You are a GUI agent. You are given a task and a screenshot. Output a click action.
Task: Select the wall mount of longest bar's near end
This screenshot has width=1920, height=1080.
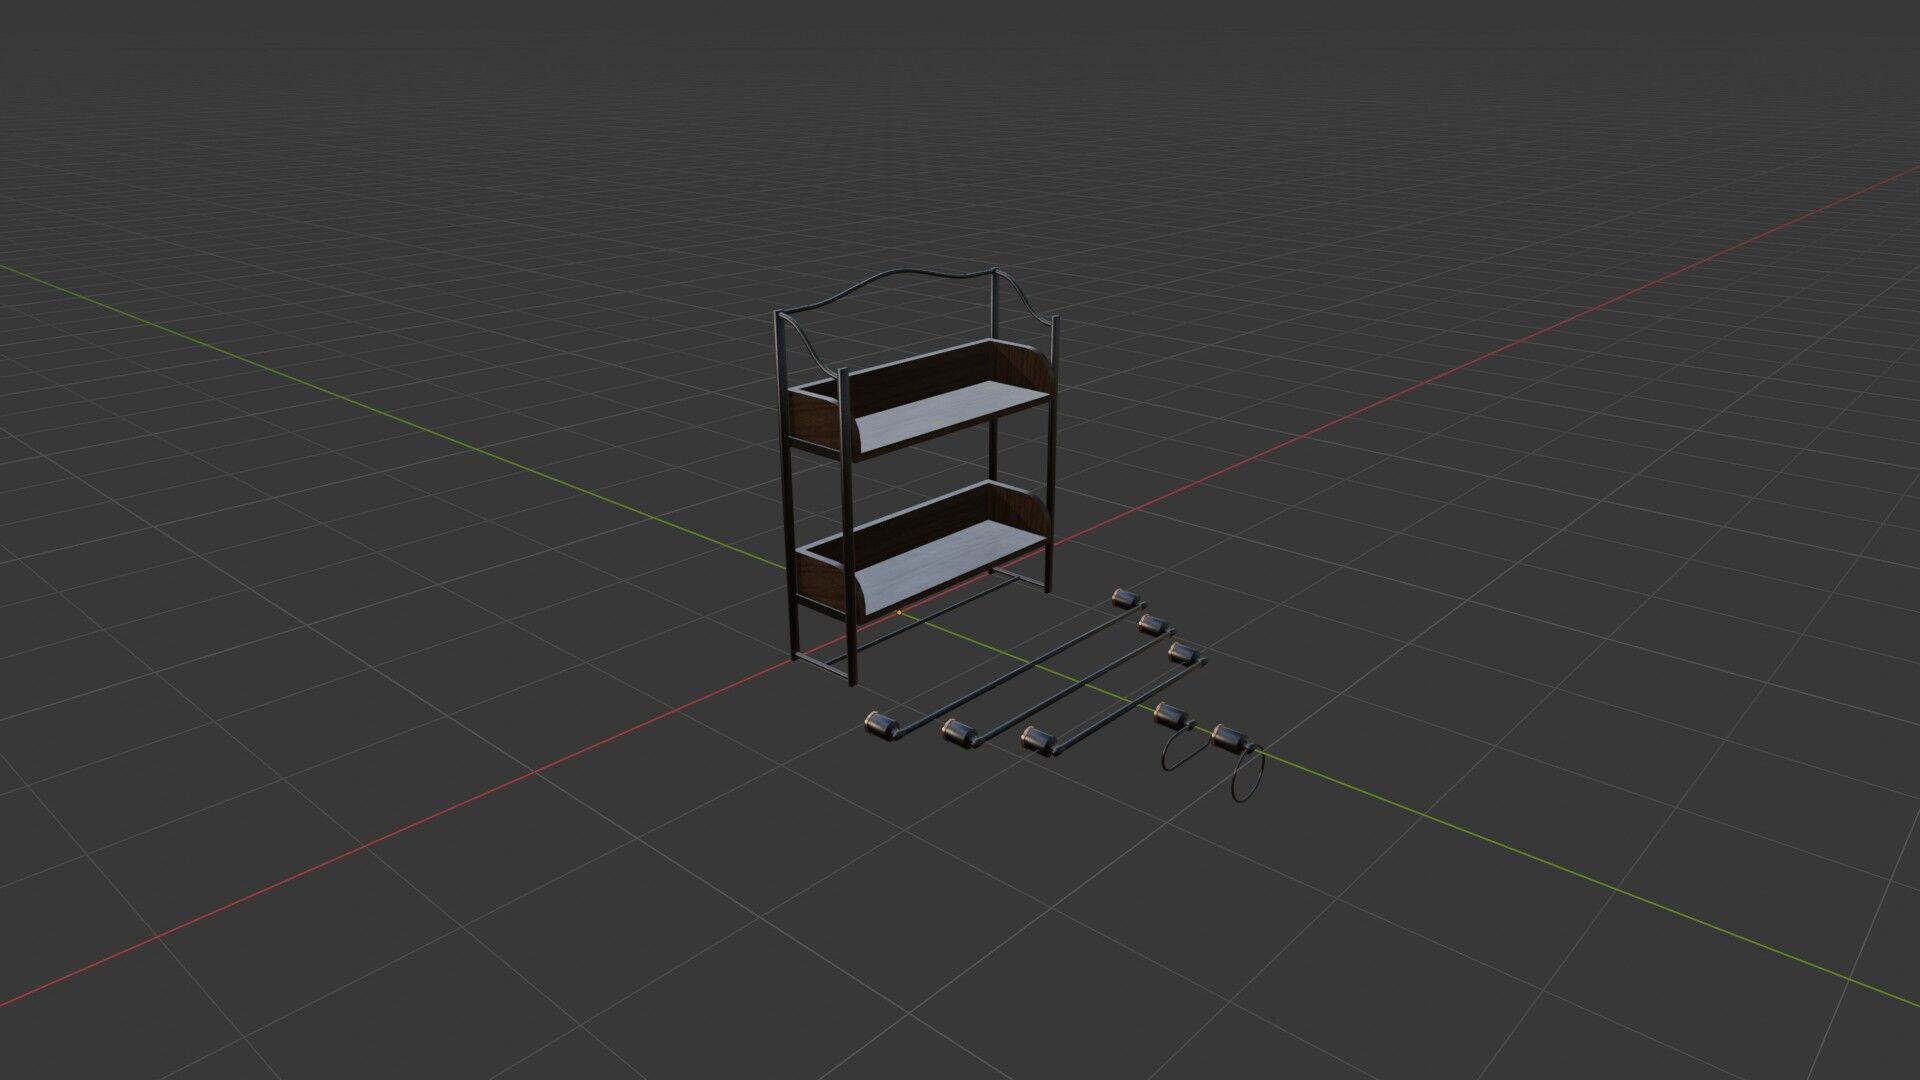click(880, 725)
